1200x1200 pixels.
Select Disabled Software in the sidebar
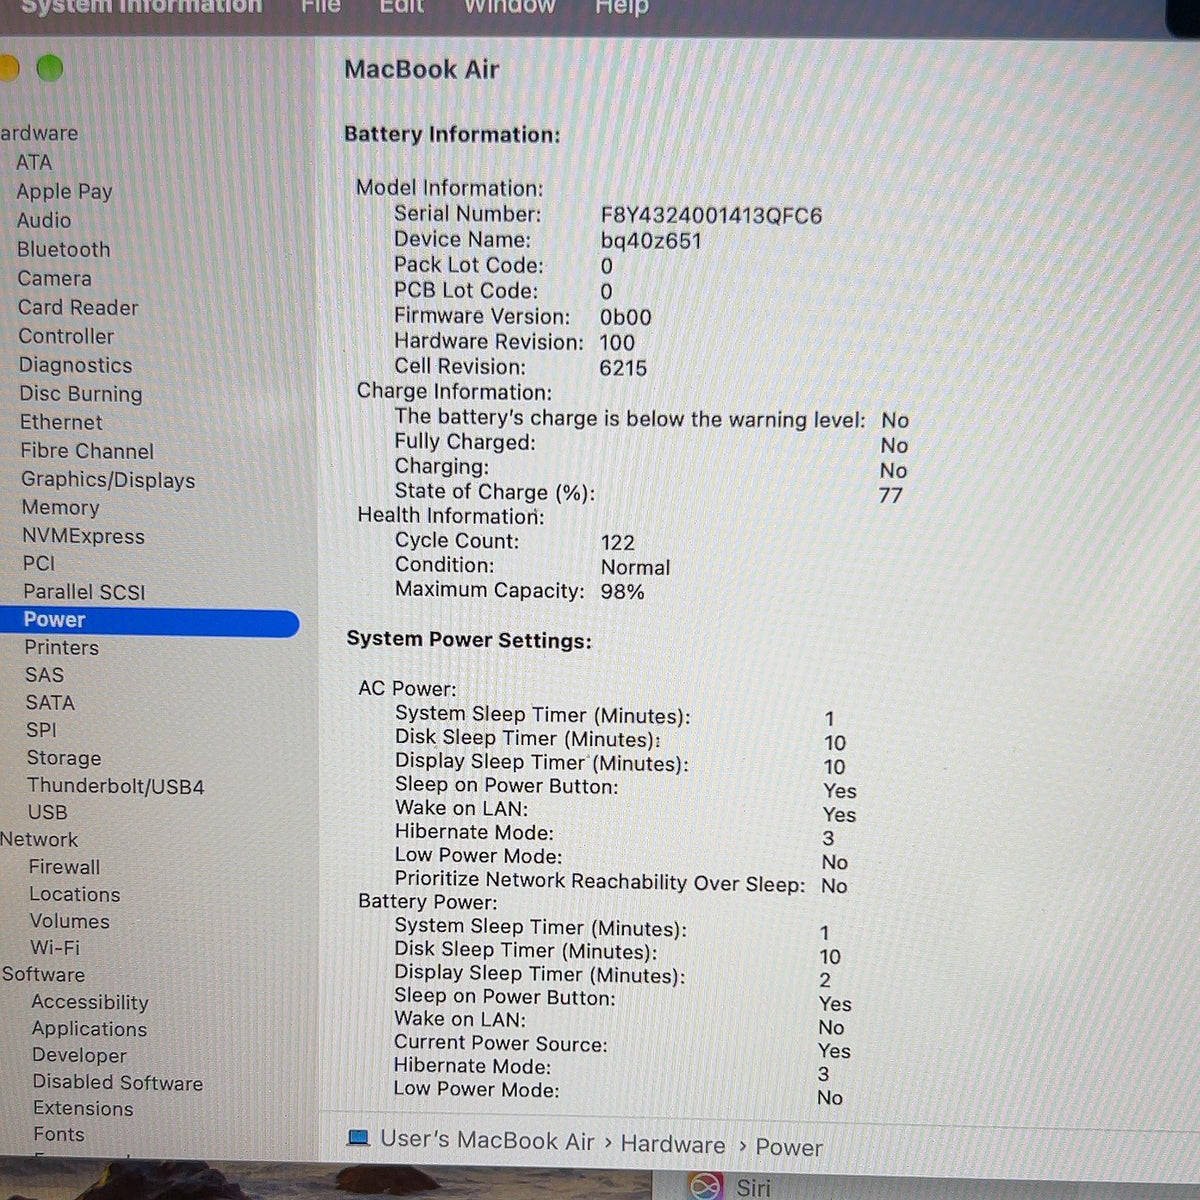(118, 1083)
